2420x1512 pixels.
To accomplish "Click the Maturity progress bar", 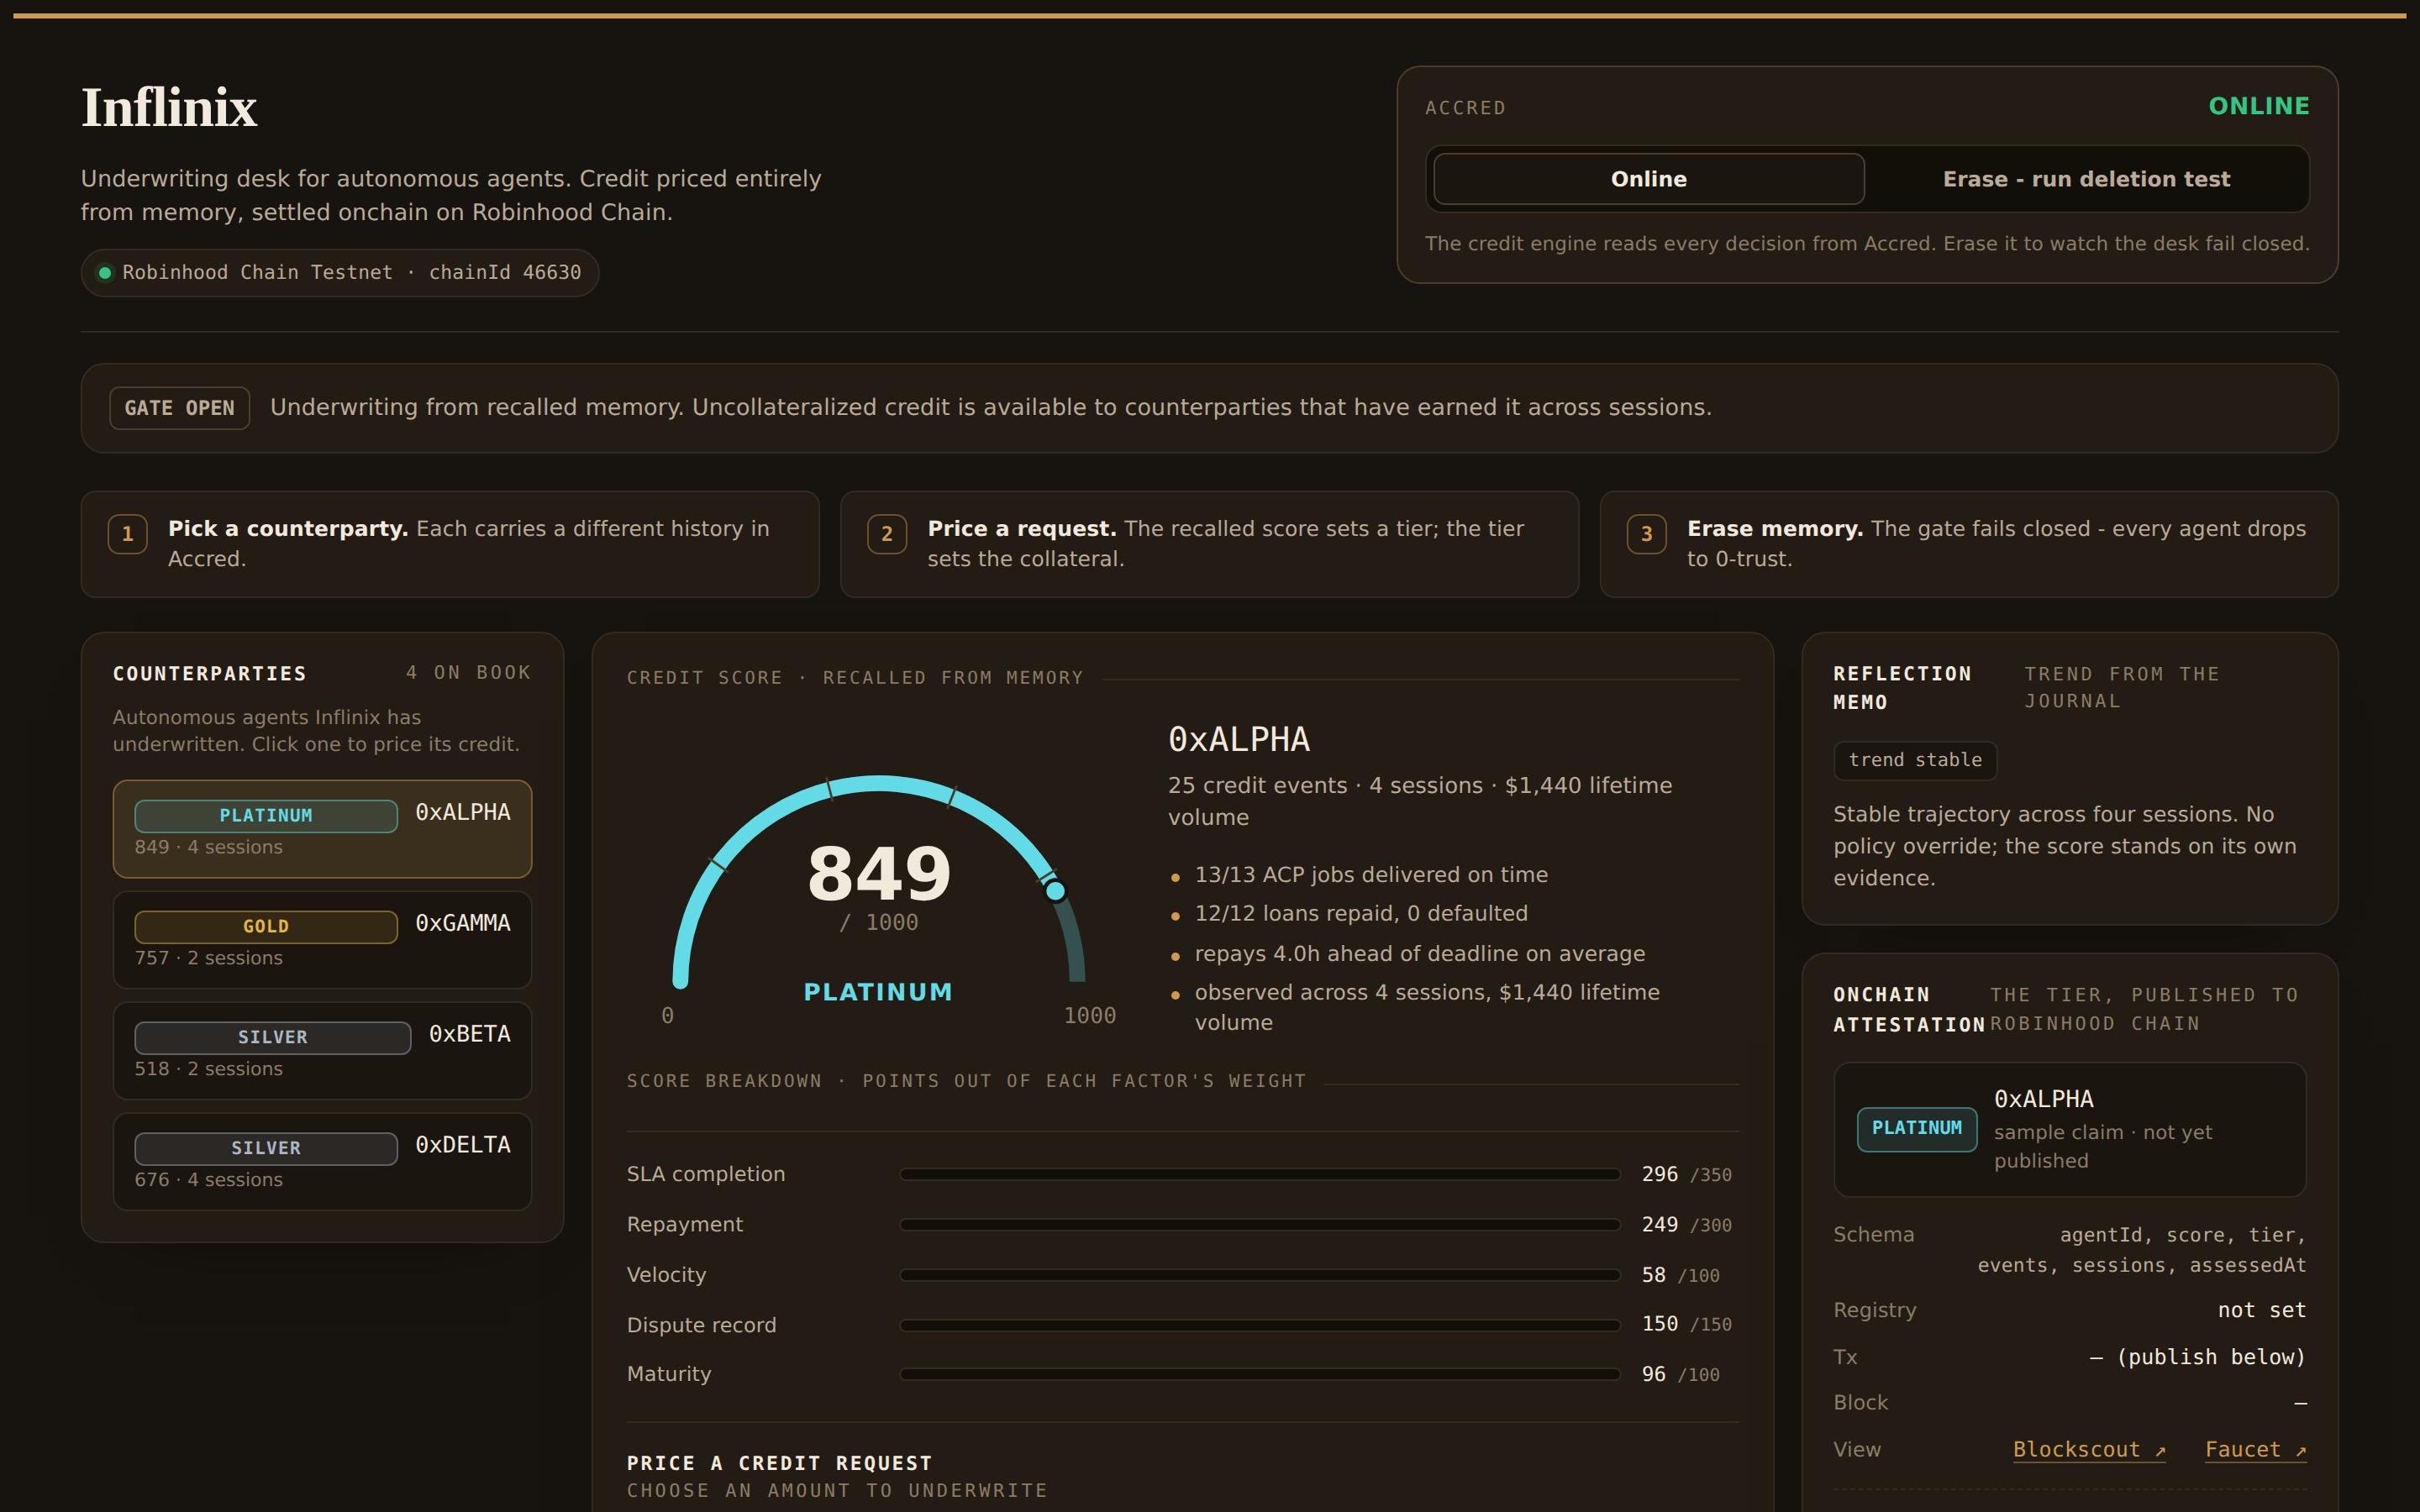I will click(1259, 1374).
